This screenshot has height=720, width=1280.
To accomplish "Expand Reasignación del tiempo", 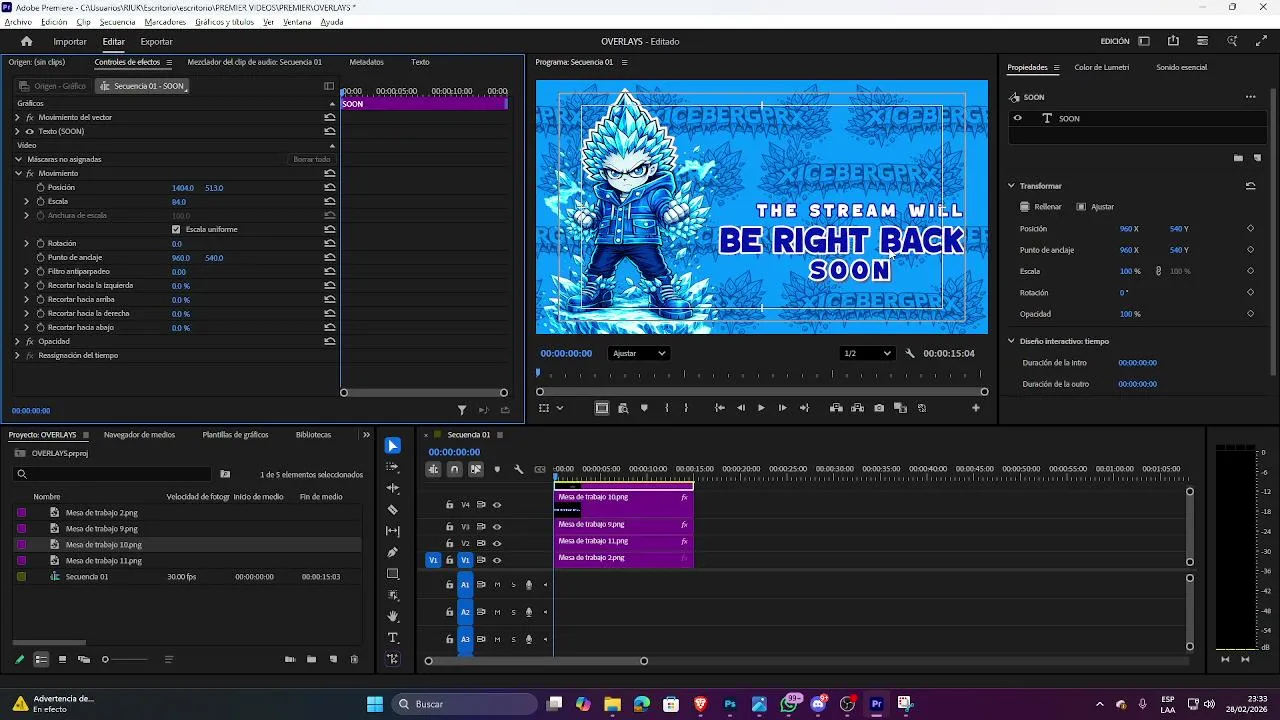I will pyautogui.click(x=17, y=355).
